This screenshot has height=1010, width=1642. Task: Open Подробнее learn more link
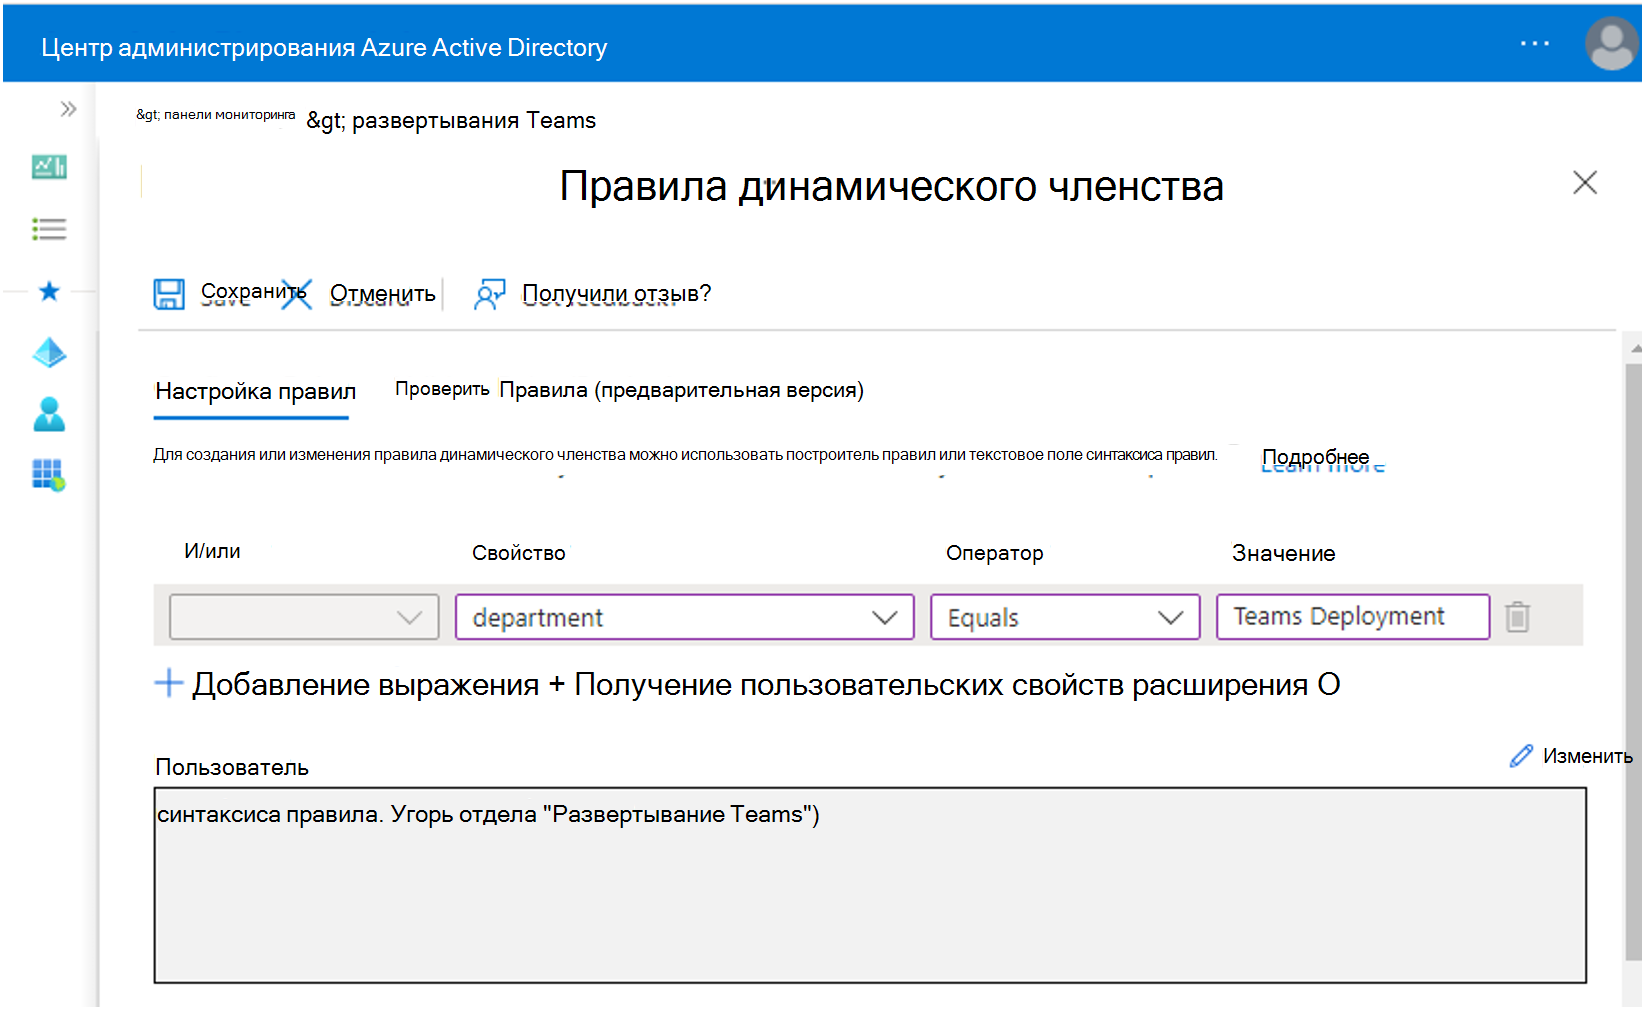[x=1315, y=457]
